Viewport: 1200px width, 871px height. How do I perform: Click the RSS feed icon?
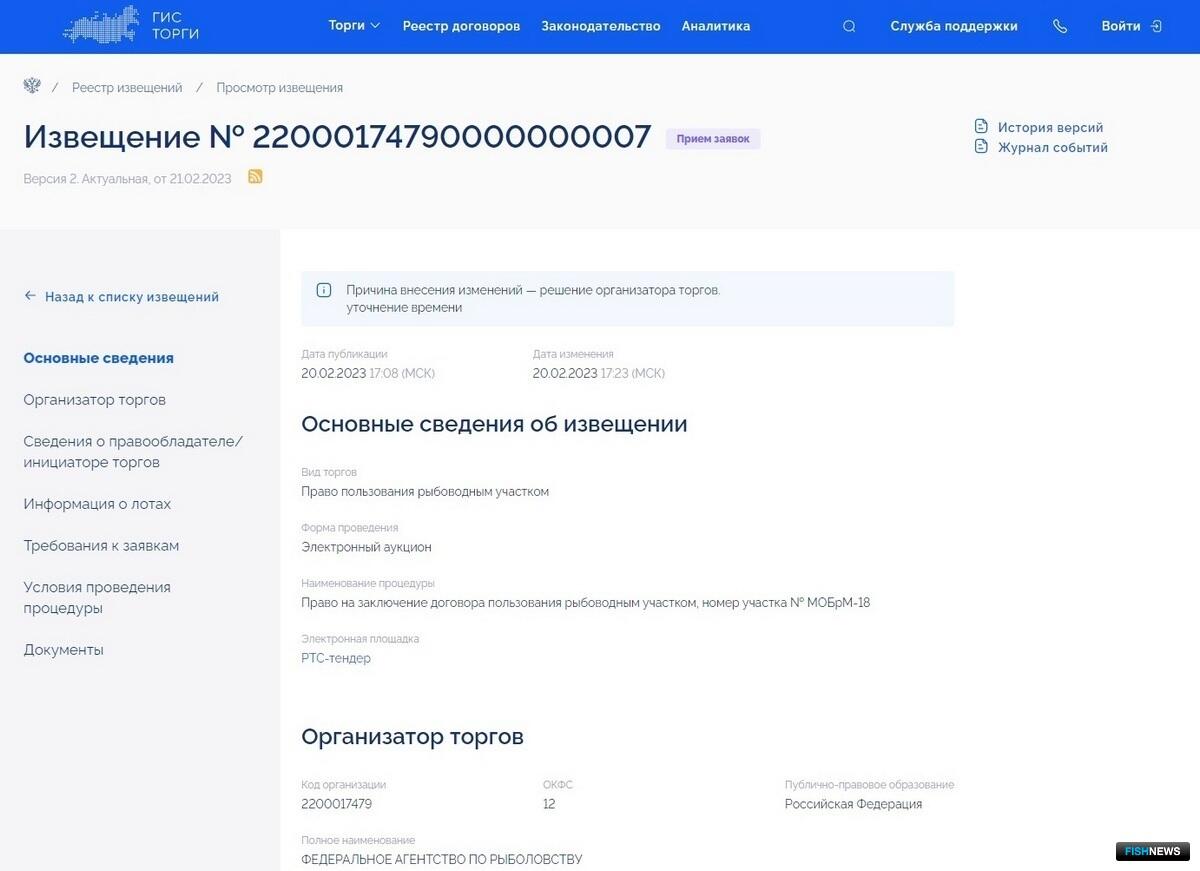(255, 177)
